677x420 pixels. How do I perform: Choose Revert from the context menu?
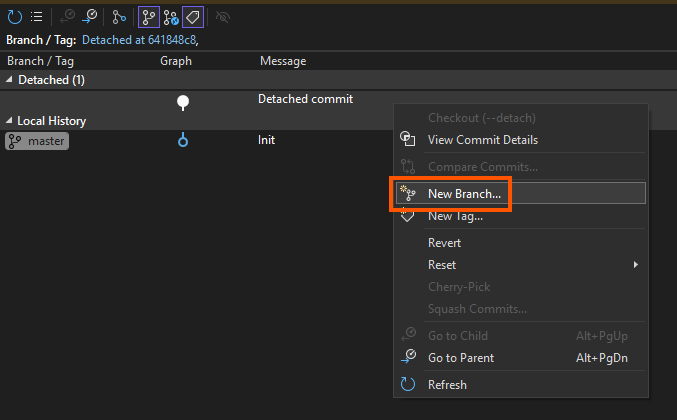[521, 243]
